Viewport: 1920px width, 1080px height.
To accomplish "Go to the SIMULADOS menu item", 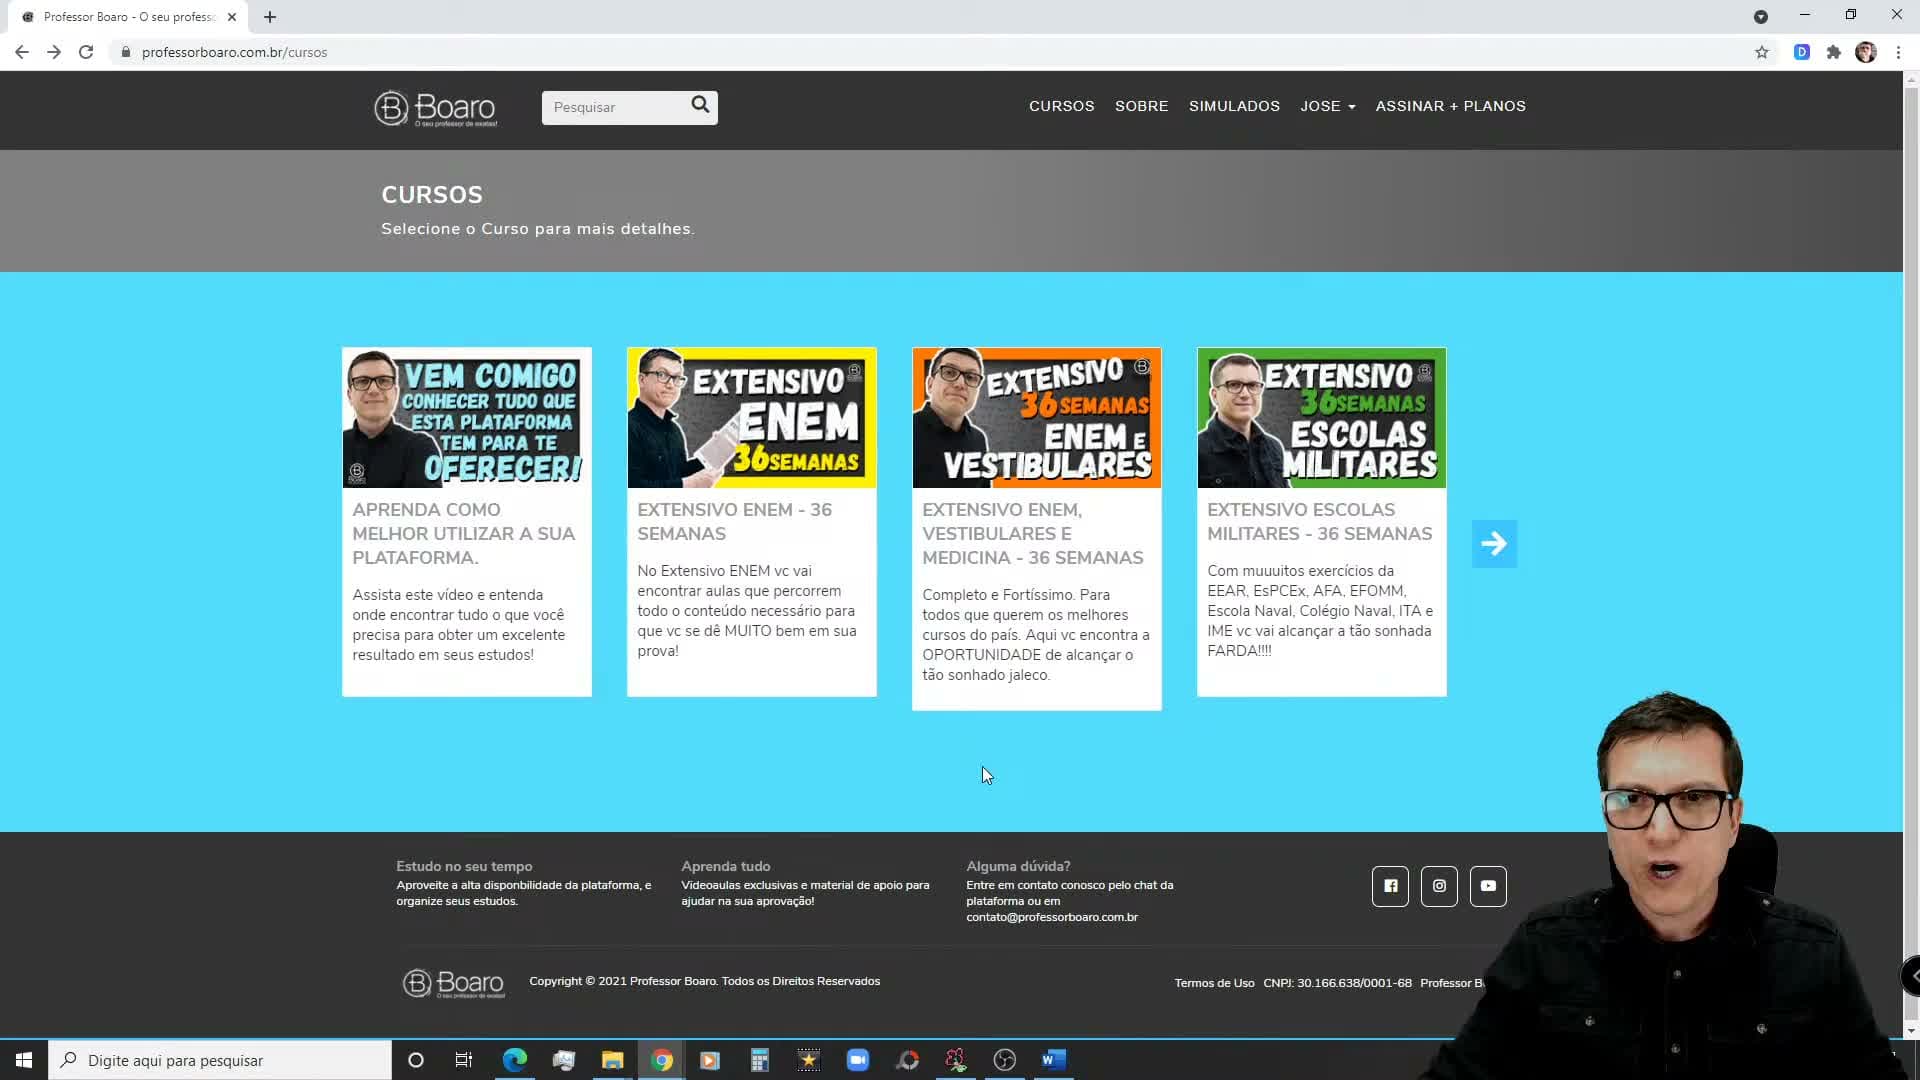I will pyautogui.click(x=1234, y=106).
